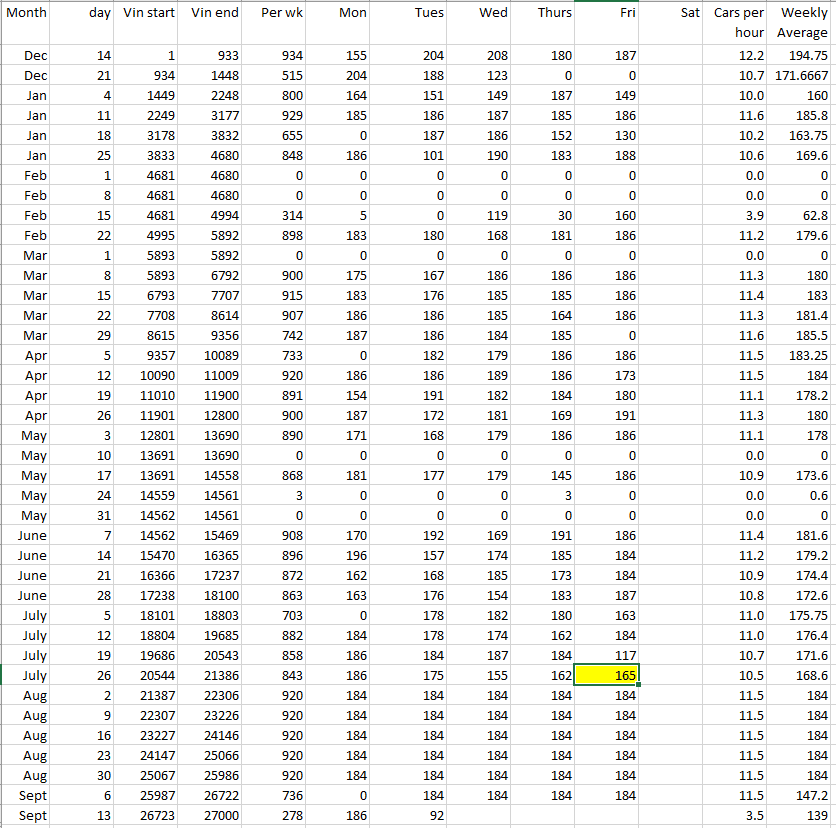
Task: Select the Weekly Average cell showing 171.6667
Action: click(803, 76)
